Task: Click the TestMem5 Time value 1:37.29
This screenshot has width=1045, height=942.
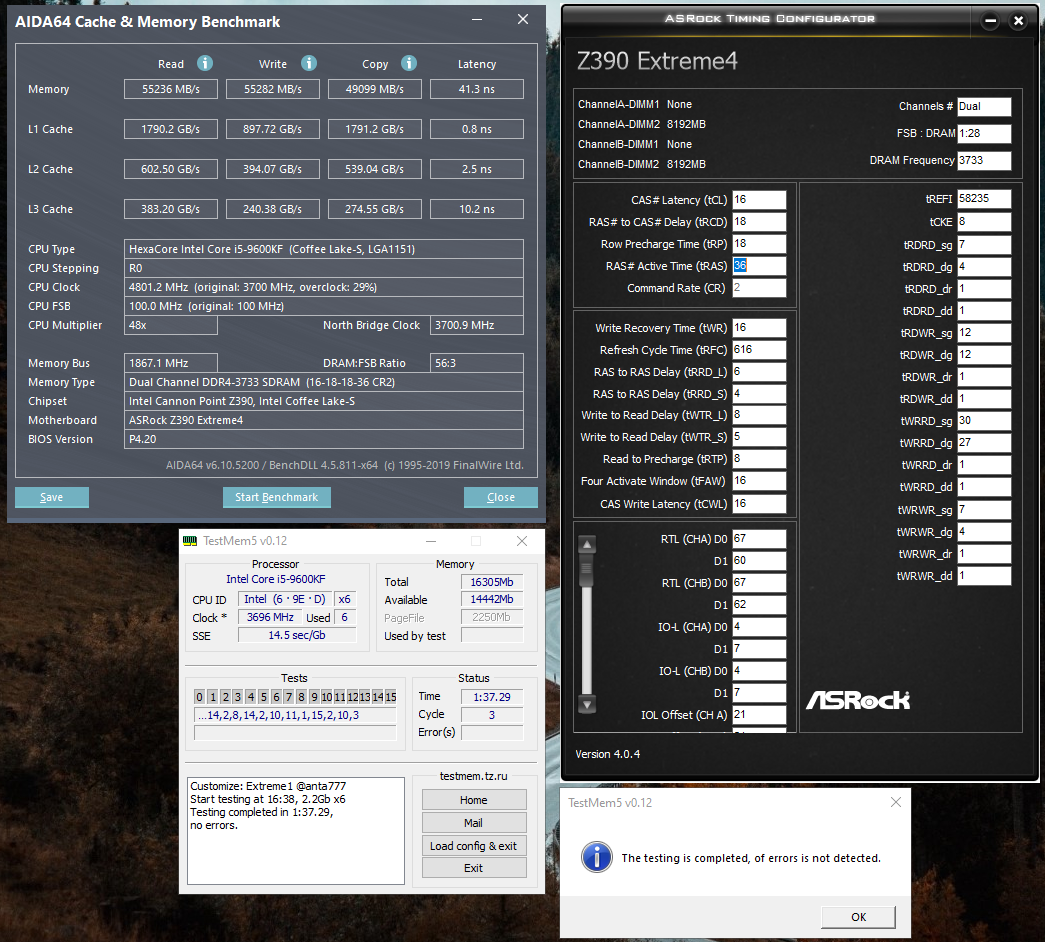Action: click(x=492, y=697)
